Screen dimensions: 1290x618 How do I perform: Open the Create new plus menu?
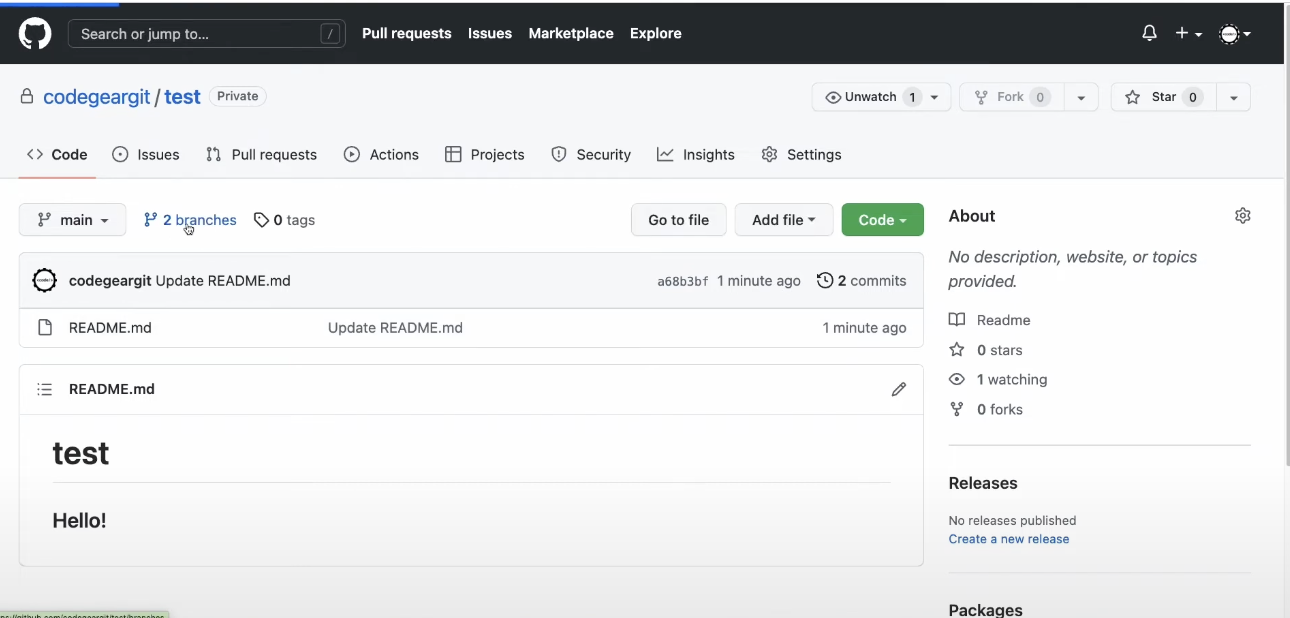1186,33
